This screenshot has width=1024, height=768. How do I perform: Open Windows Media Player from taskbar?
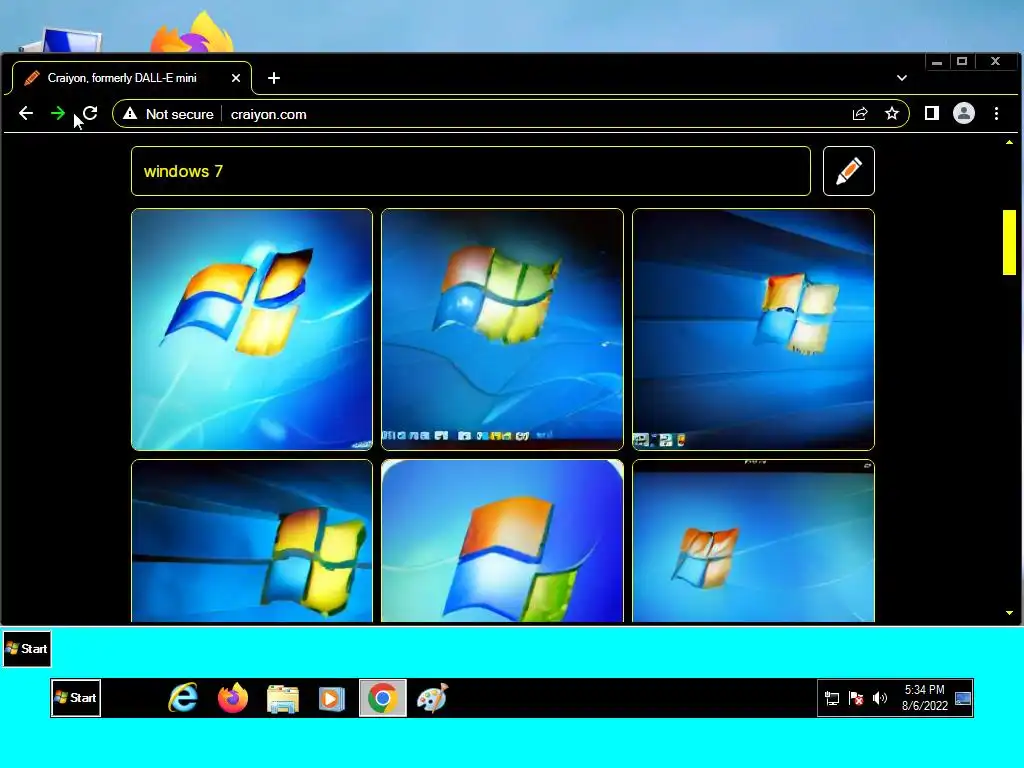click(x=332, y=698)
